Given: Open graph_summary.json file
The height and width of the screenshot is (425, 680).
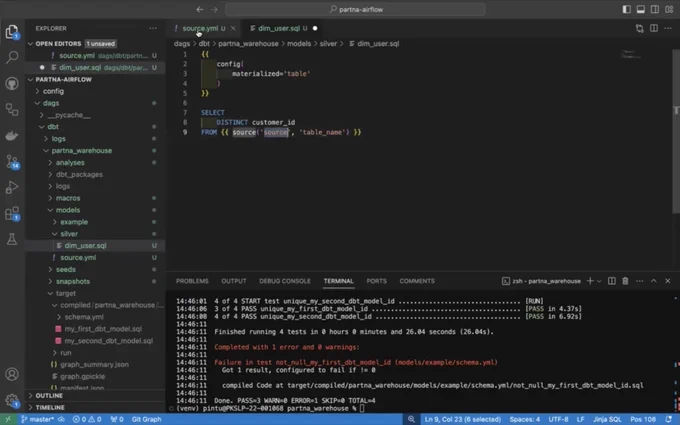Looking at the screenshot, I should point(94,365).
